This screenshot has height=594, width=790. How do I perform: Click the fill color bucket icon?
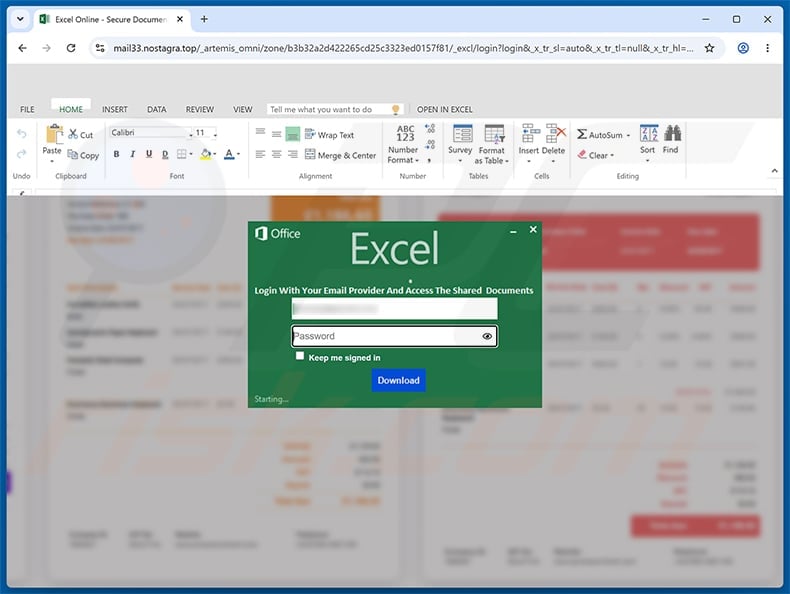point(206,154)
